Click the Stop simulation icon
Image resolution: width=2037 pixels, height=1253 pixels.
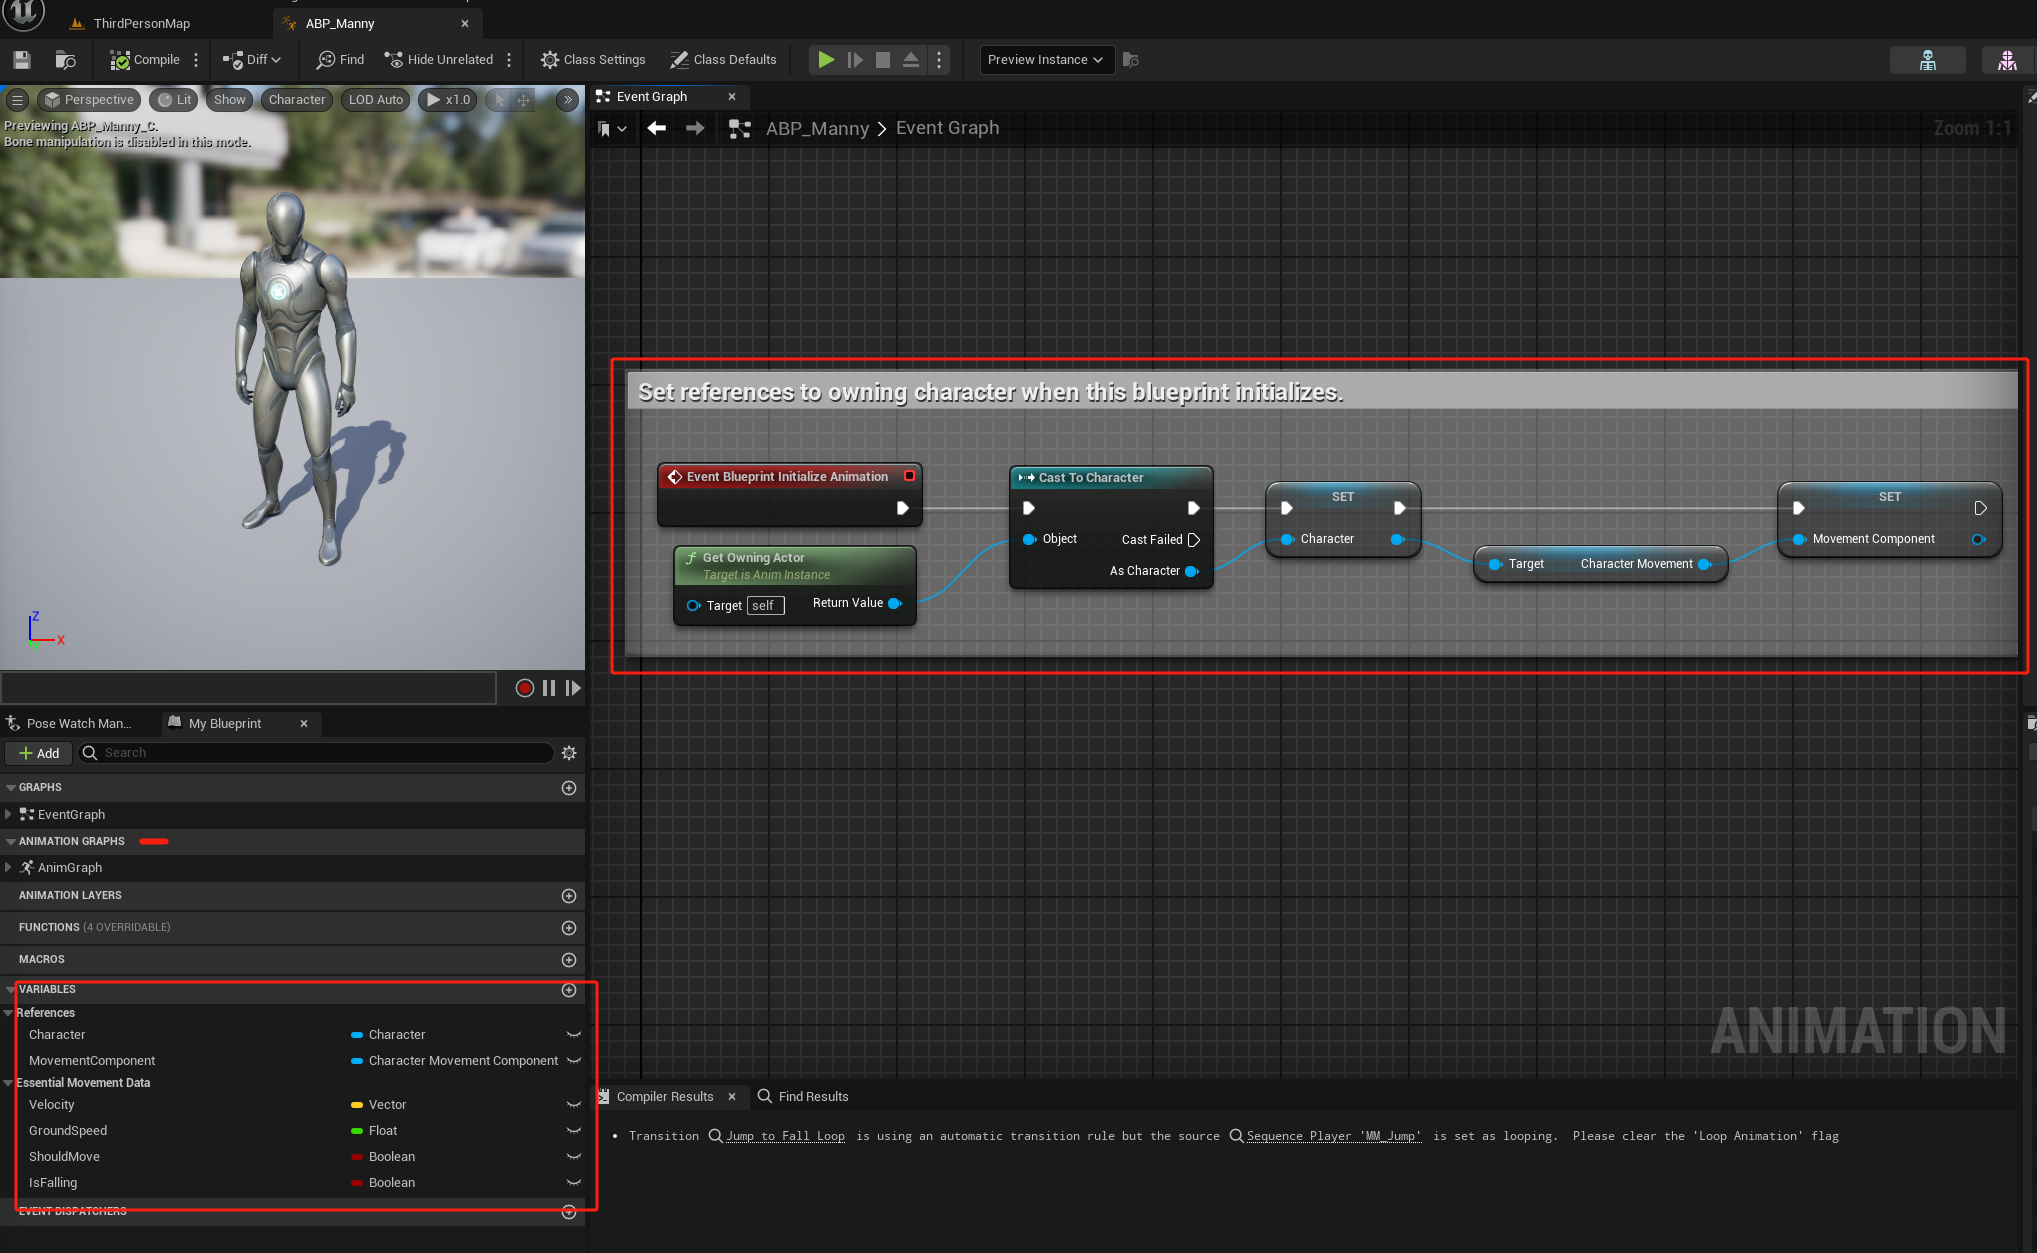click(883, 60)
